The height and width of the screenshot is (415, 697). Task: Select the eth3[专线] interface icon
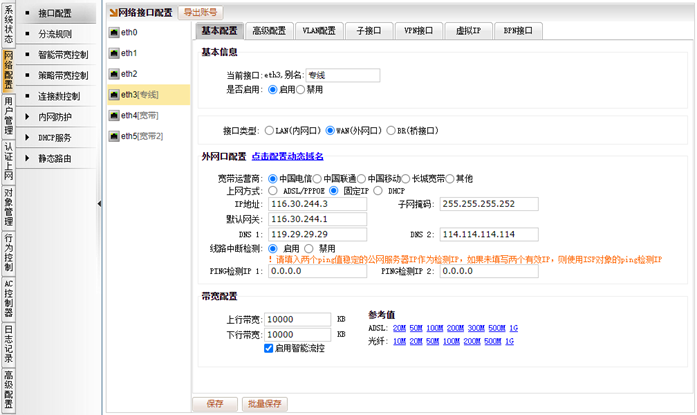click(x=113, y=95)
